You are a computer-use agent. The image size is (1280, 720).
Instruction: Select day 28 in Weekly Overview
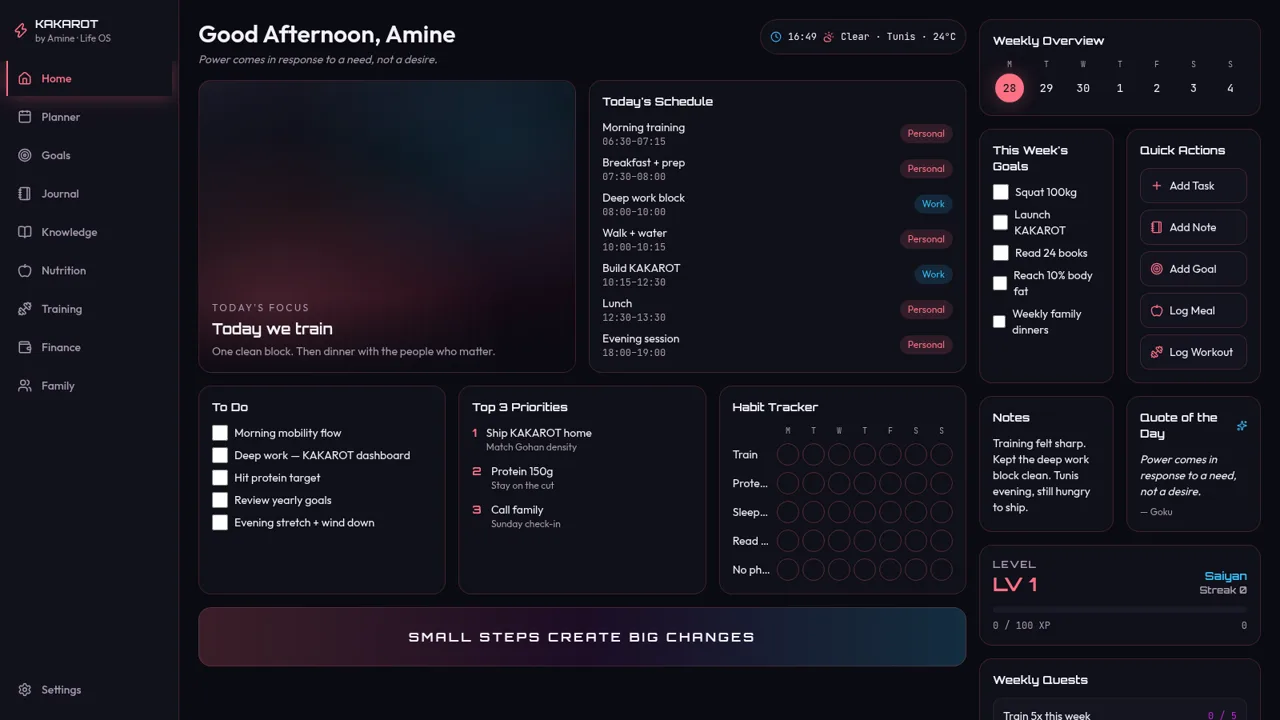pyautogui.click(x=1009, y=88)
